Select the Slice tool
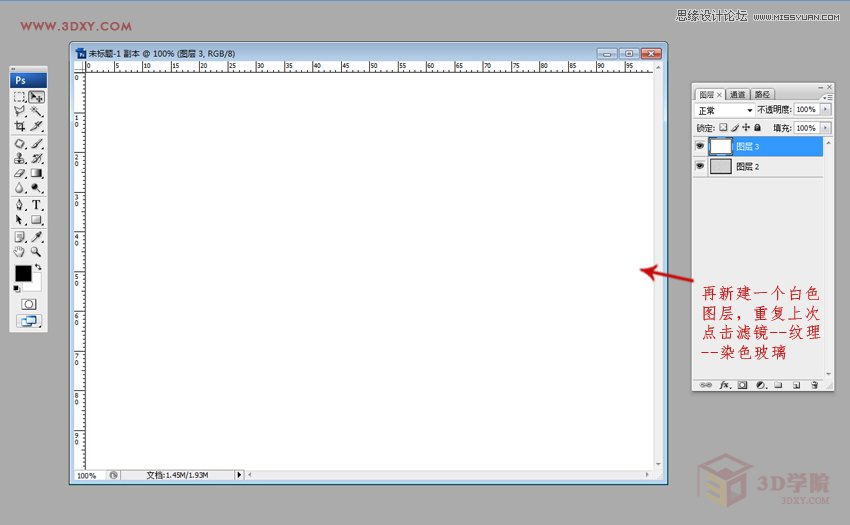Viewport: 850px width, 525px height. click(x=36, y=126)
